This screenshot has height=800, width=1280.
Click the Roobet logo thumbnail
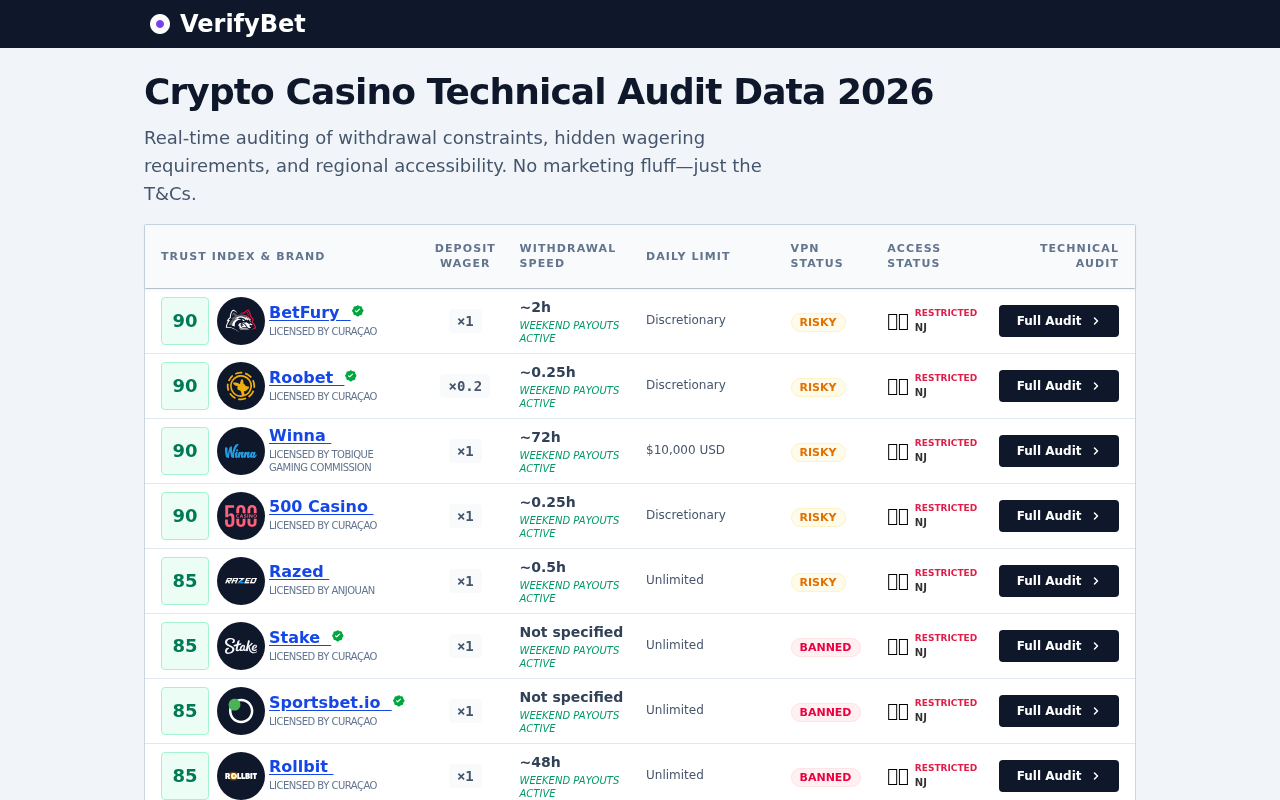[241, 386]
